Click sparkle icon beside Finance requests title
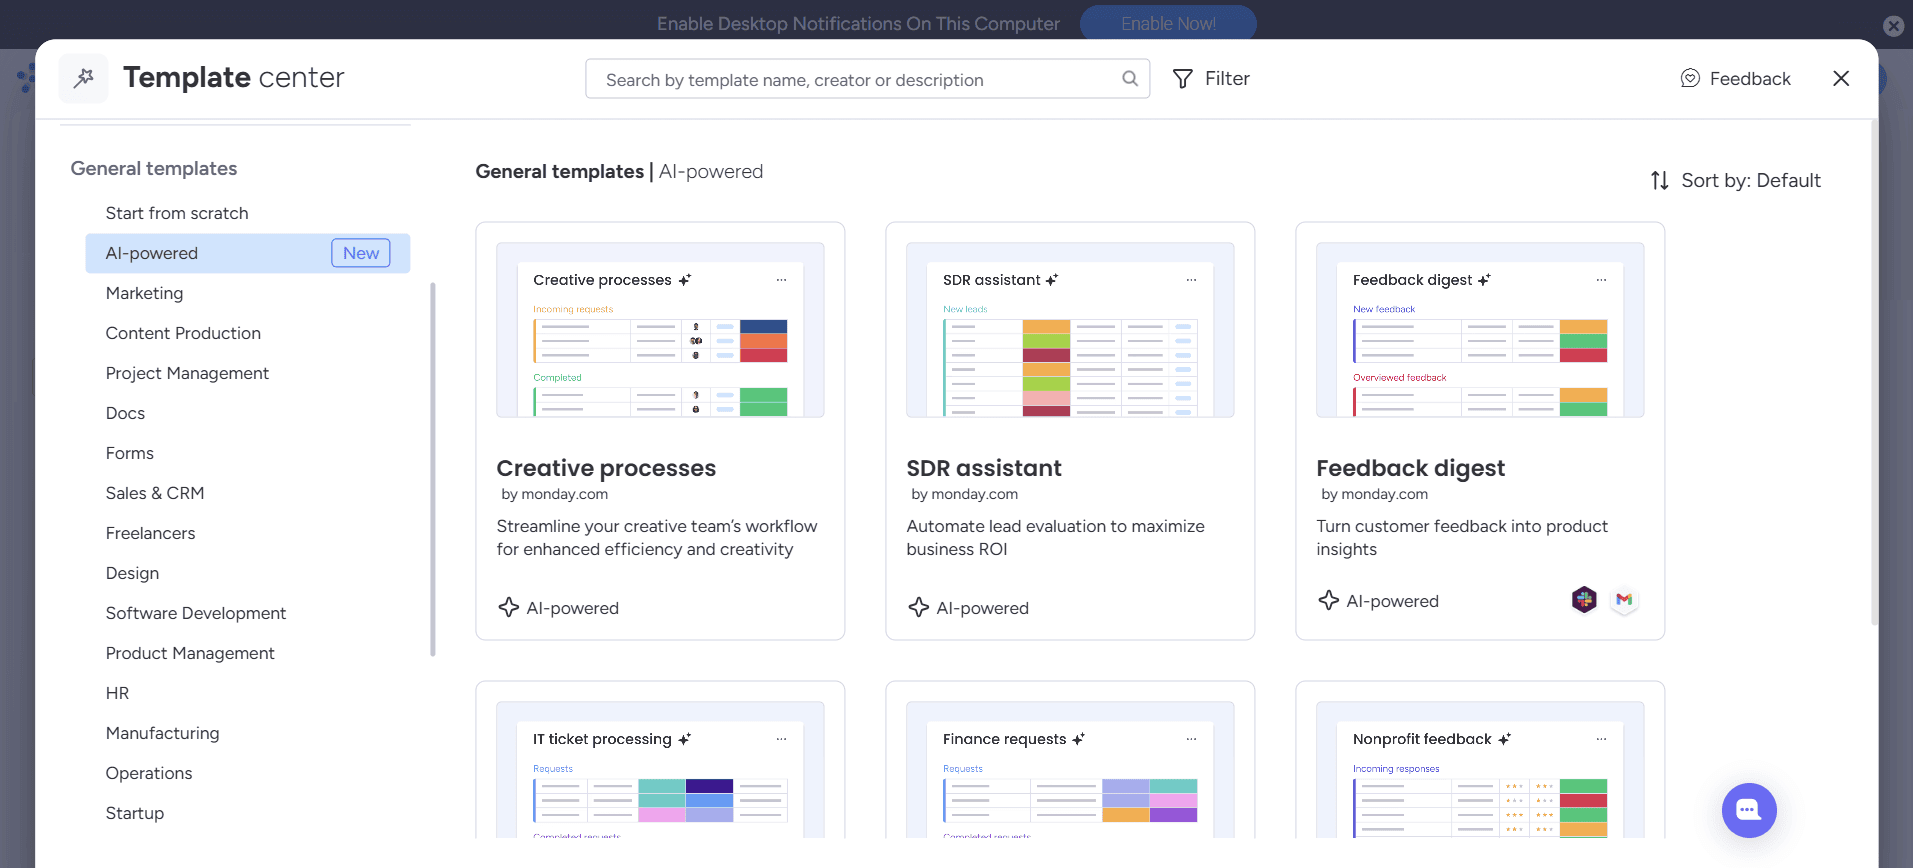The width and height of the screenshot is (1913, 868). click(1079, 739)
